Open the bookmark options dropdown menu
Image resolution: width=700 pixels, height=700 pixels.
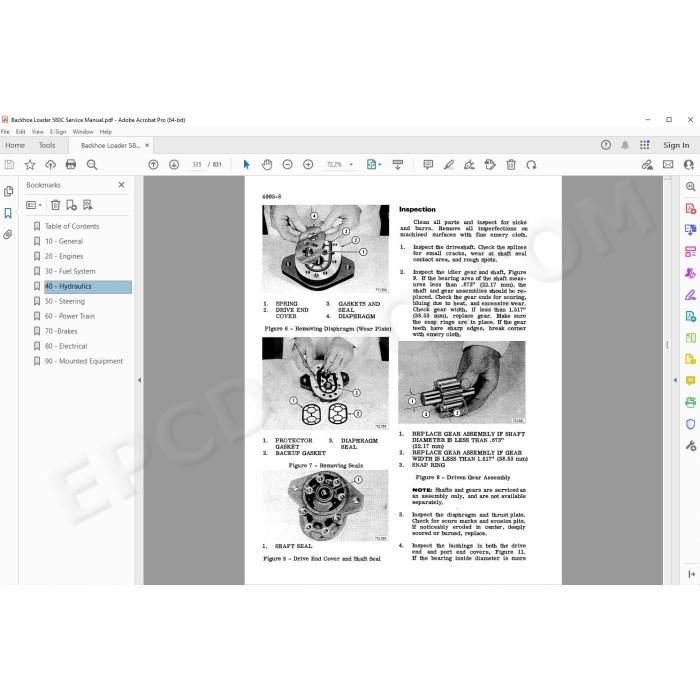34,205
